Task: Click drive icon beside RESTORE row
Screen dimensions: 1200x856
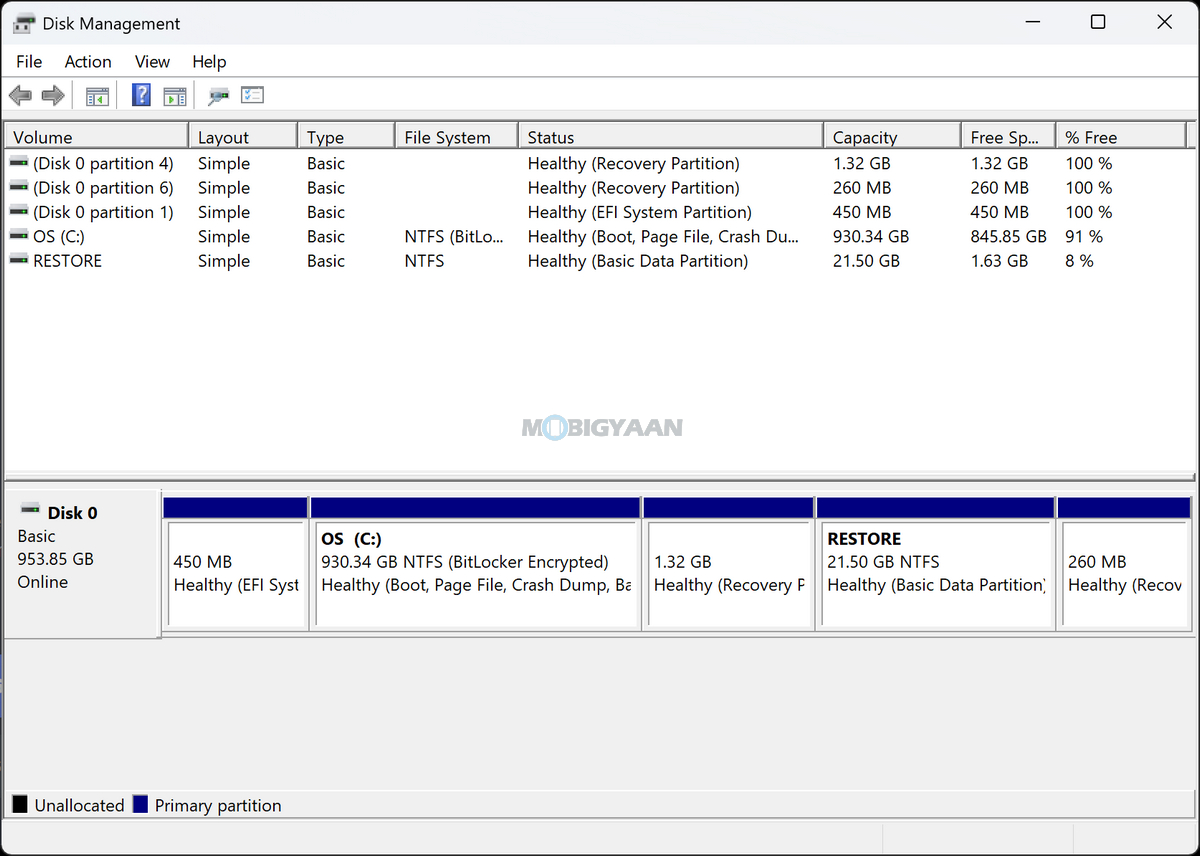Action: [18, 260]
